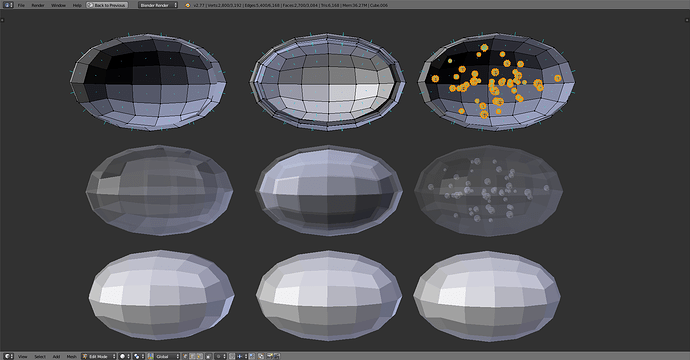Enable face select mode
Screen dimensions: 690x360
pos(199,356)
